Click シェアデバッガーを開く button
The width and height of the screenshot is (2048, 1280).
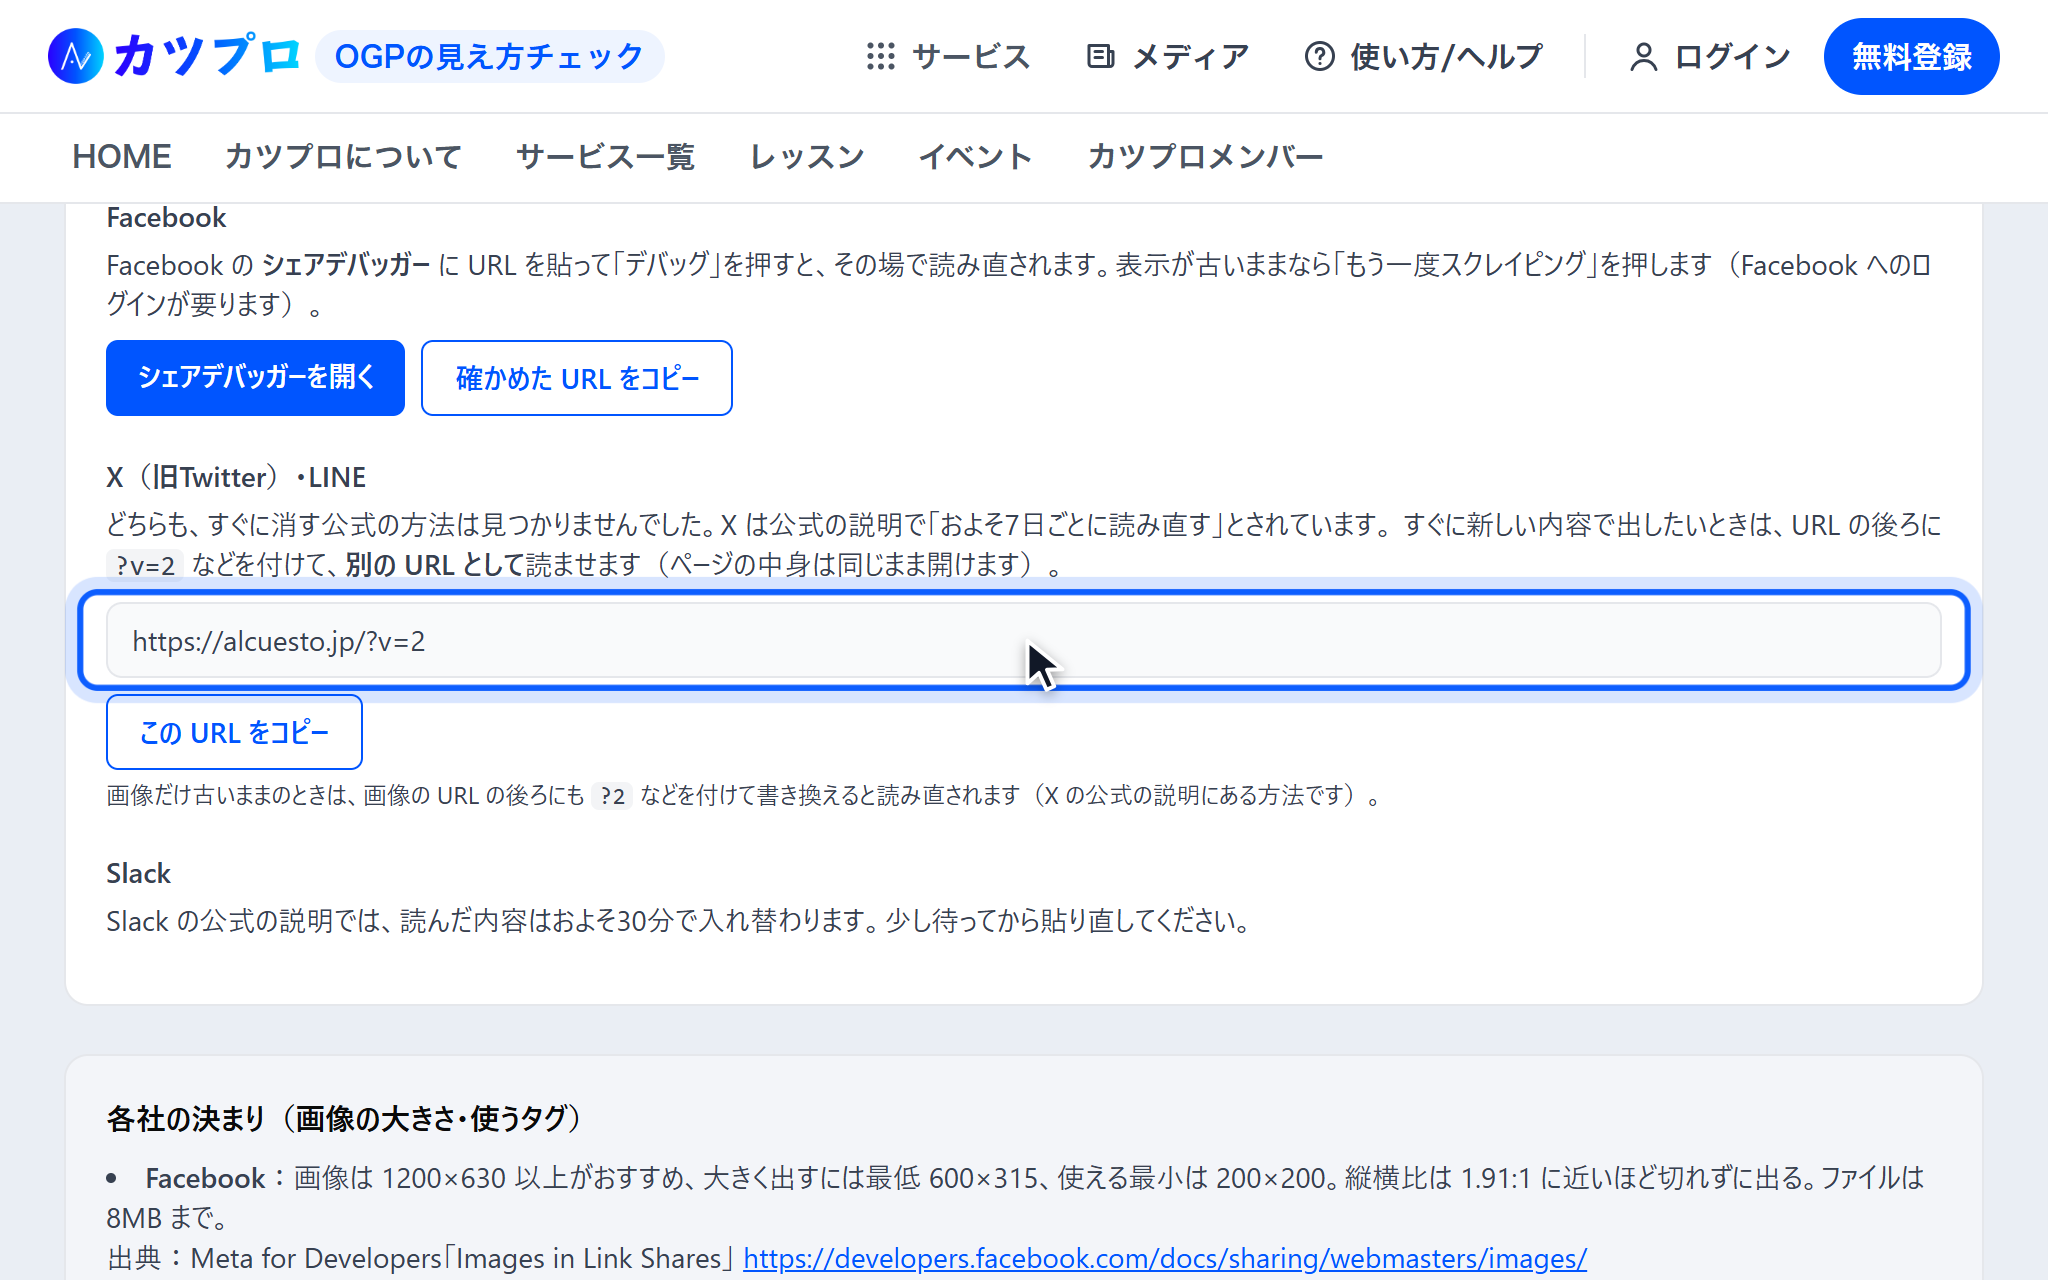coord(255,377)
